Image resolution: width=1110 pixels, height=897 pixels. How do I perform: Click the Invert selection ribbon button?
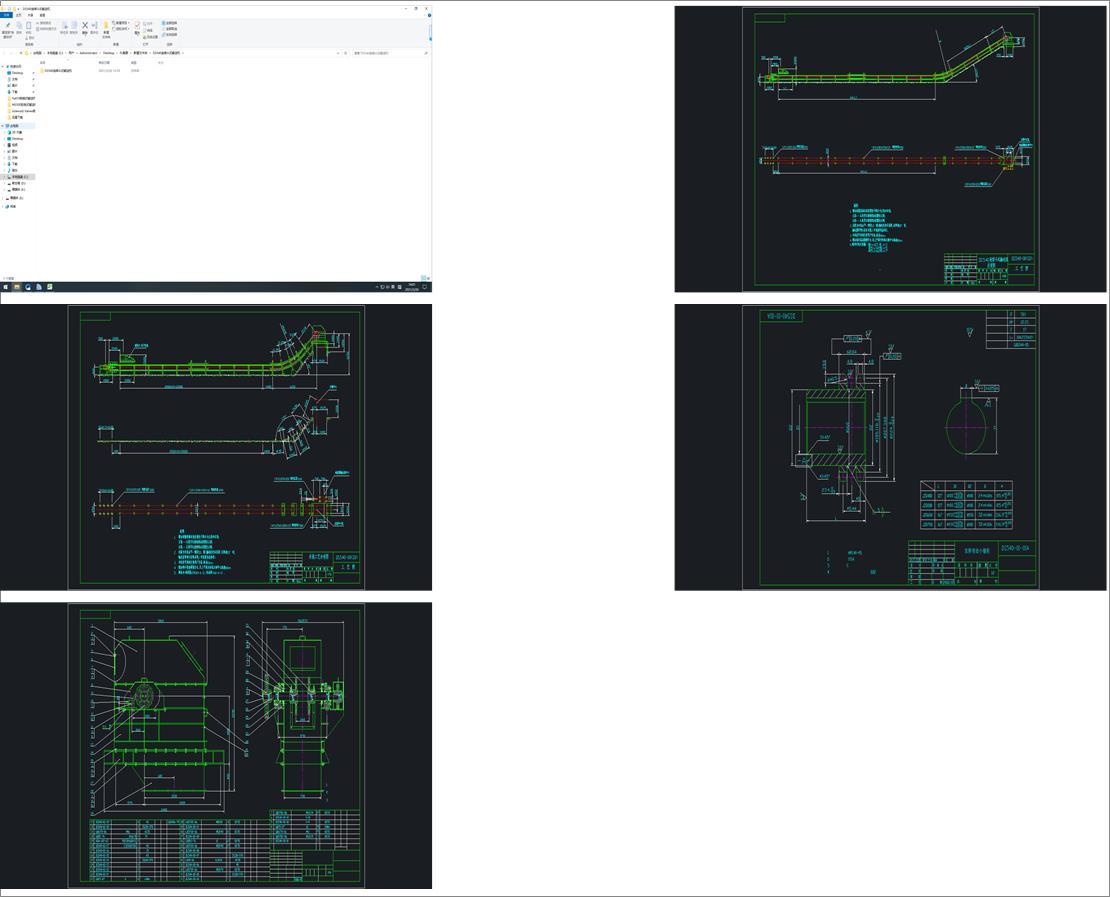pos(169,35)
